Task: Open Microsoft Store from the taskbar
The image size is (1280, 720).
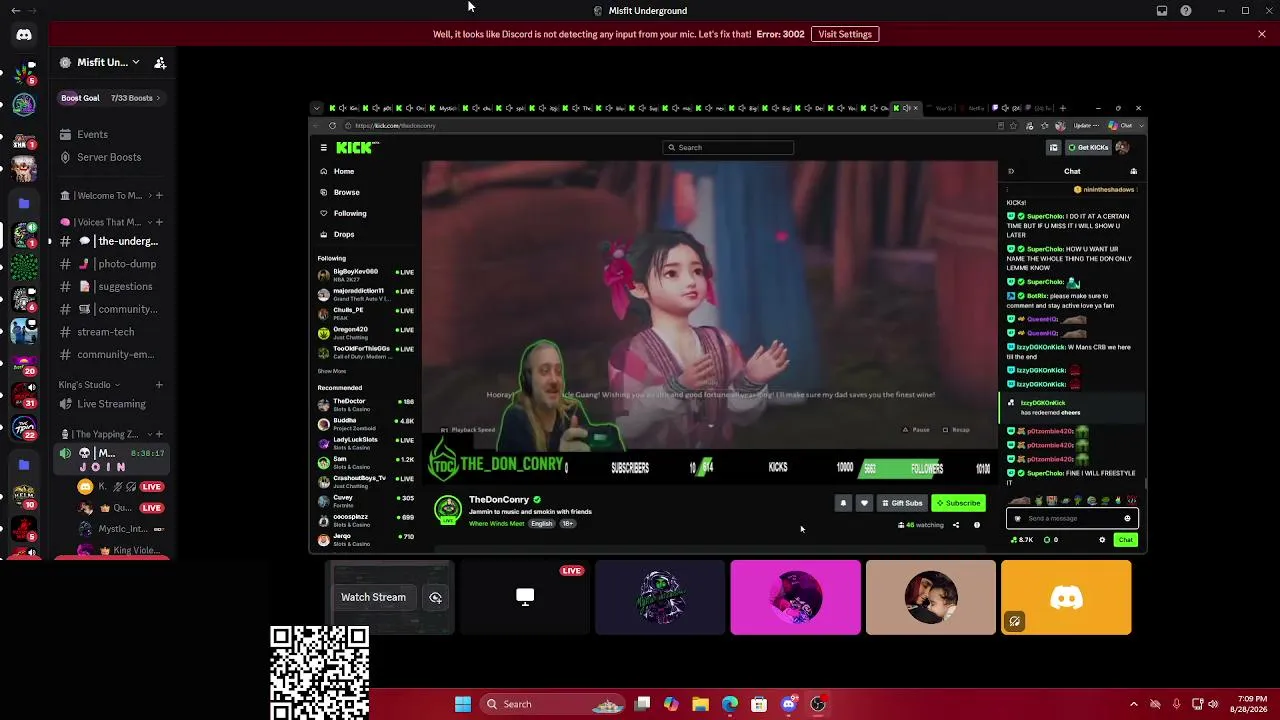Action: click(759, 704)
